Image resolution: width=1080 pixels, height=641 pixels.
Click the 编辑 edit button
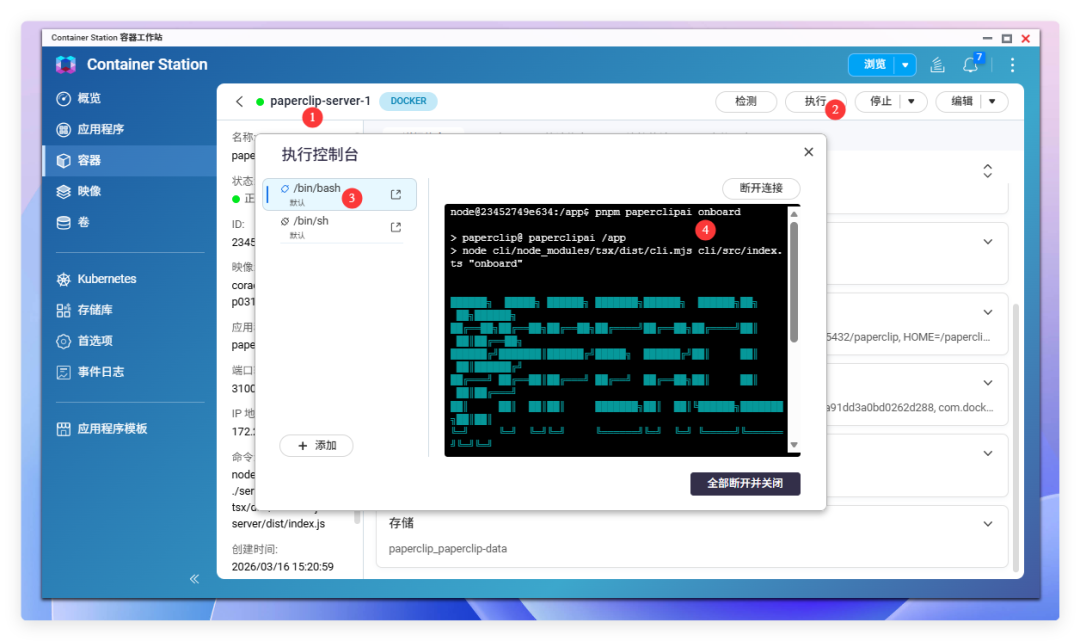pos(961,101)
